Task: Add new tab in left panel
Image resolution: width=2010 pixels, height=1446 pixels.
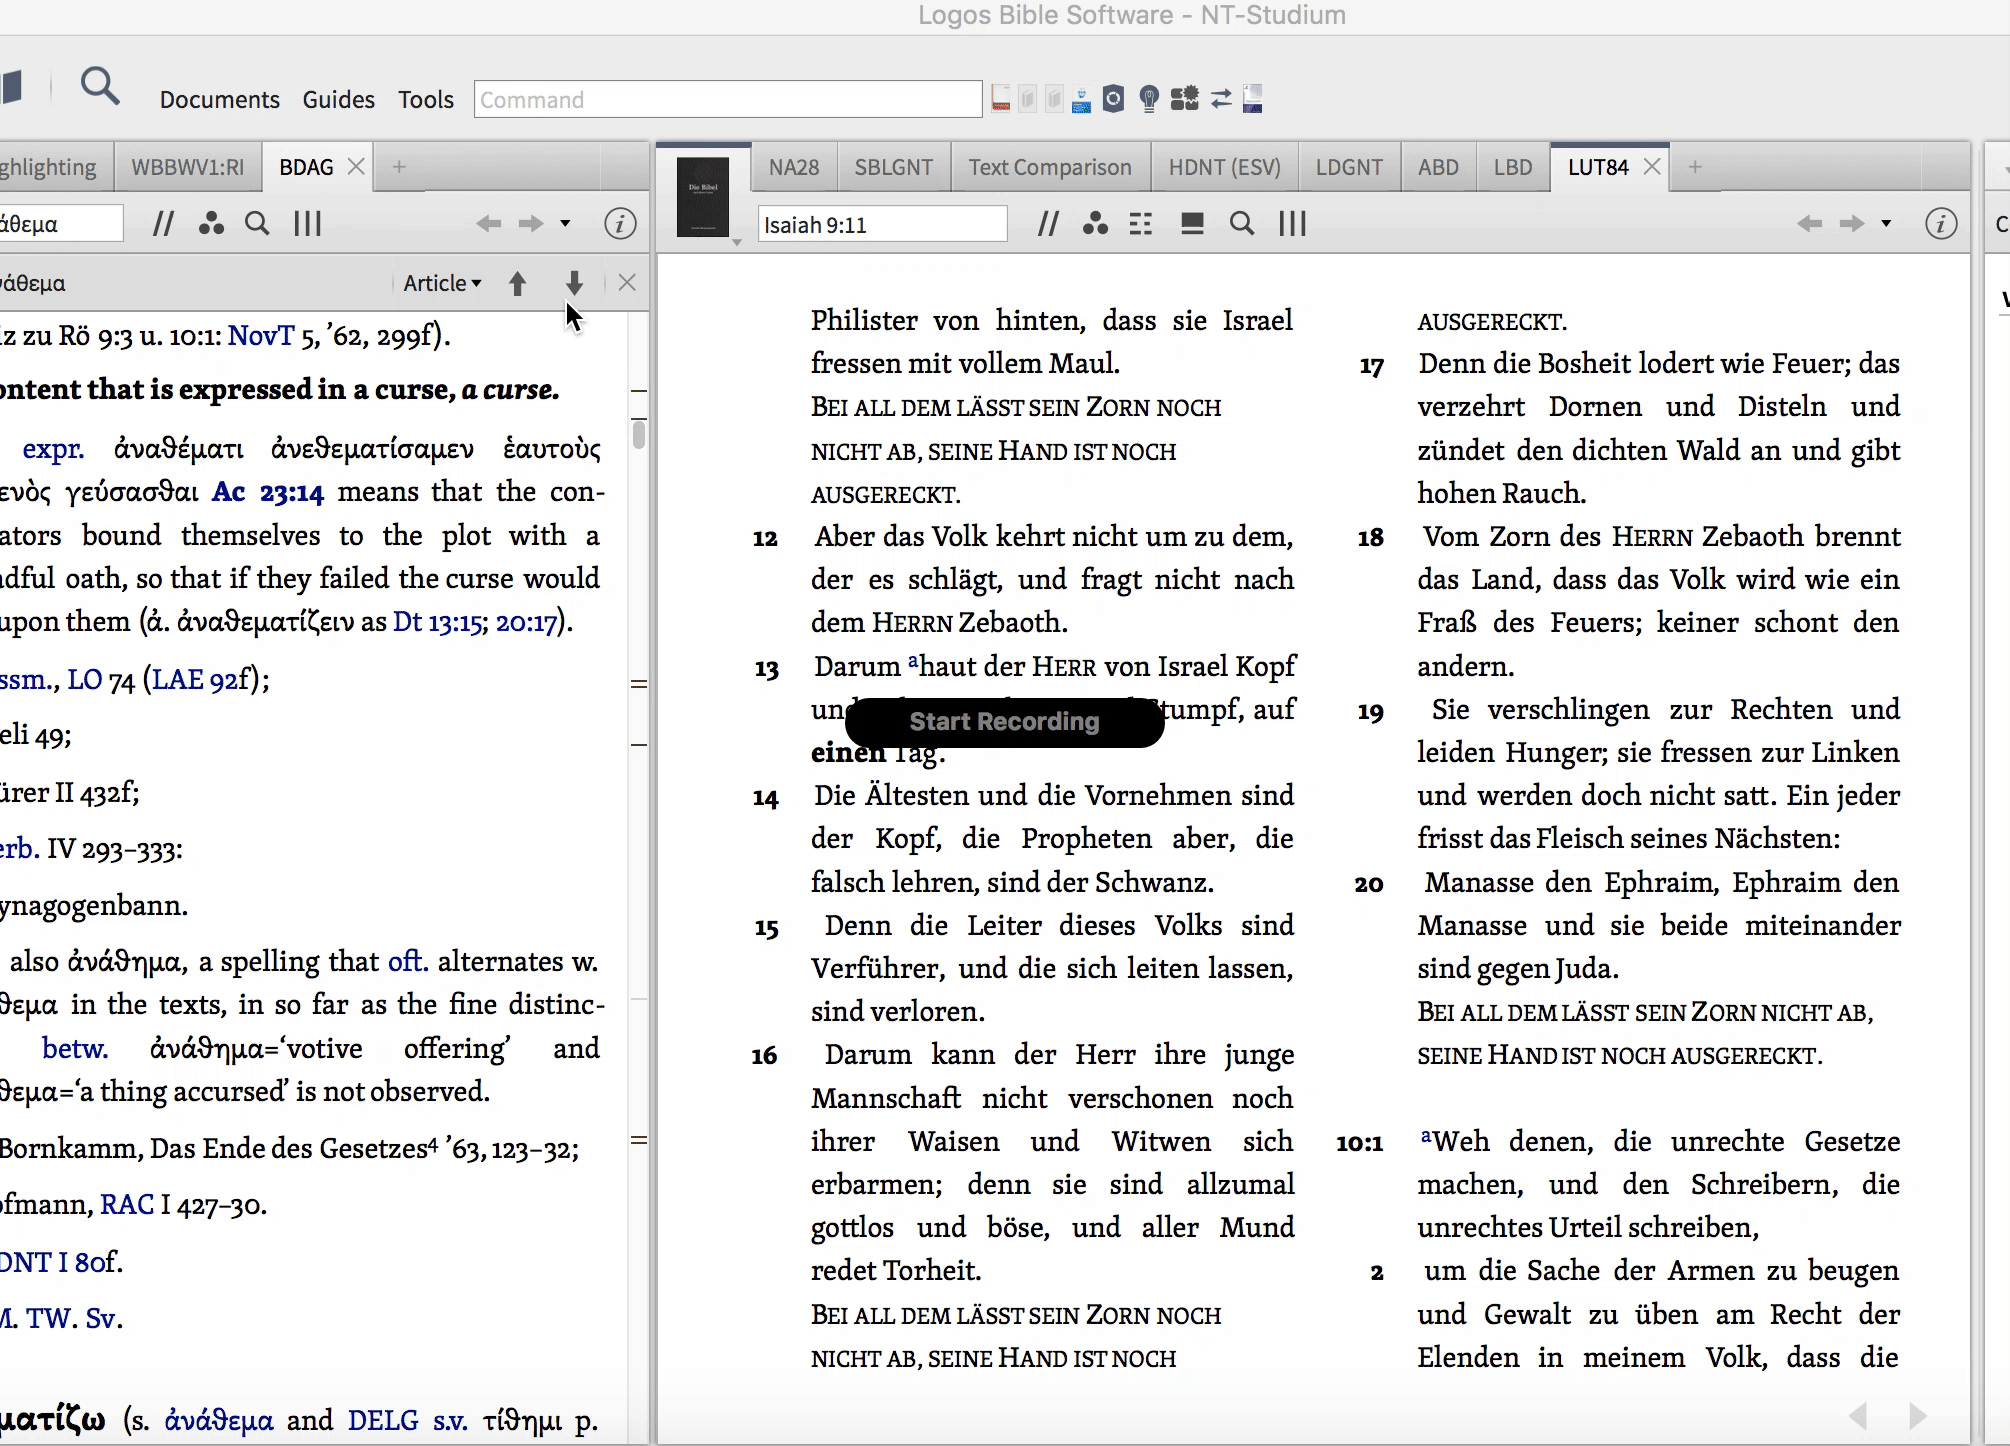Action: [399, 167]
